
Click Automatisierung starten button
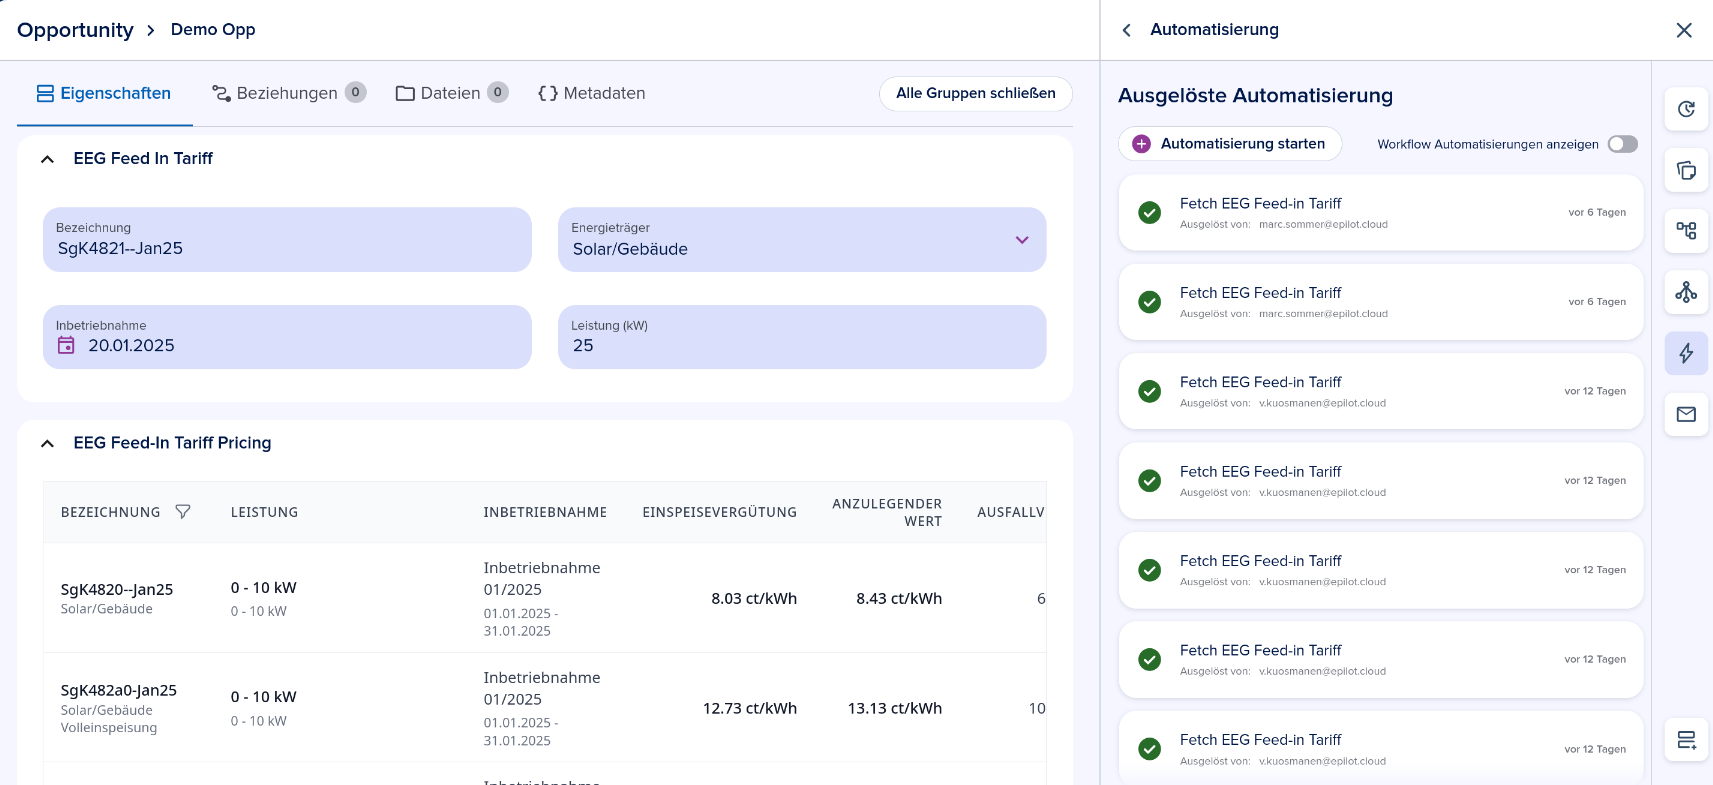tap(1230, 144)
